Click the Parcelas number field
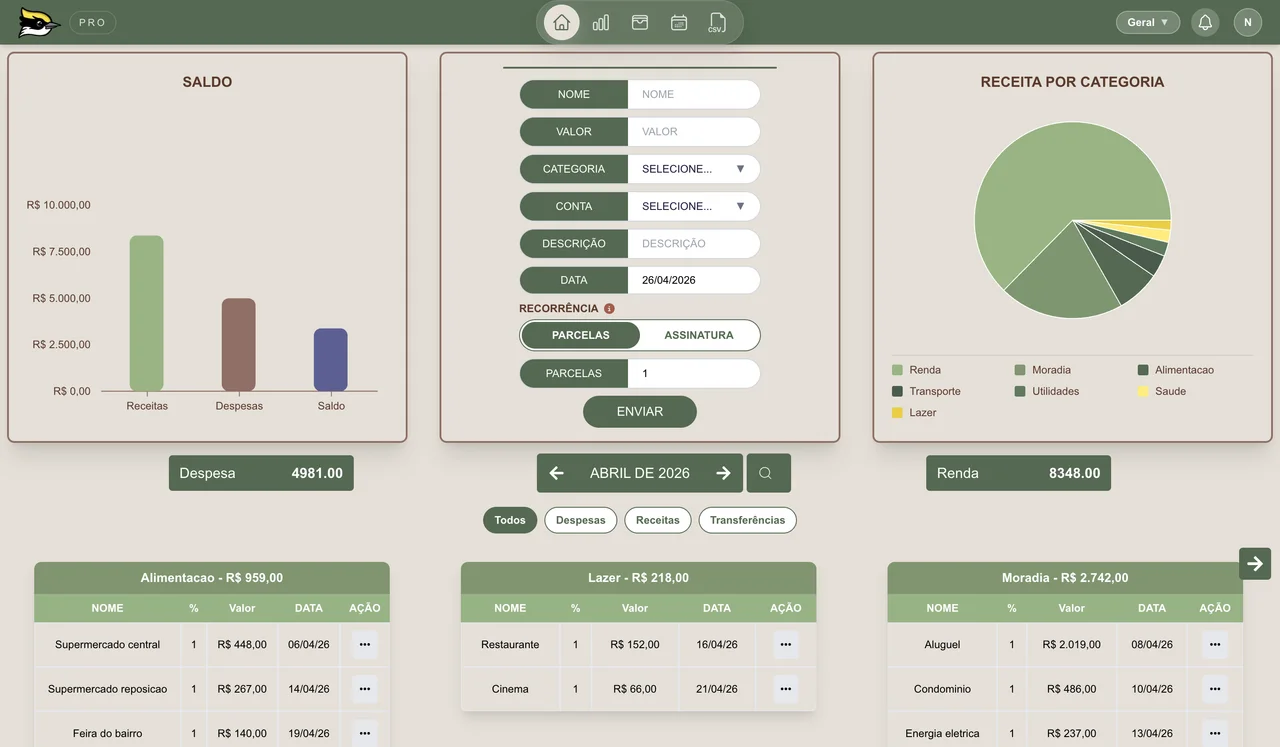The width and height of the screenshot is (1280, 747). 694,373
